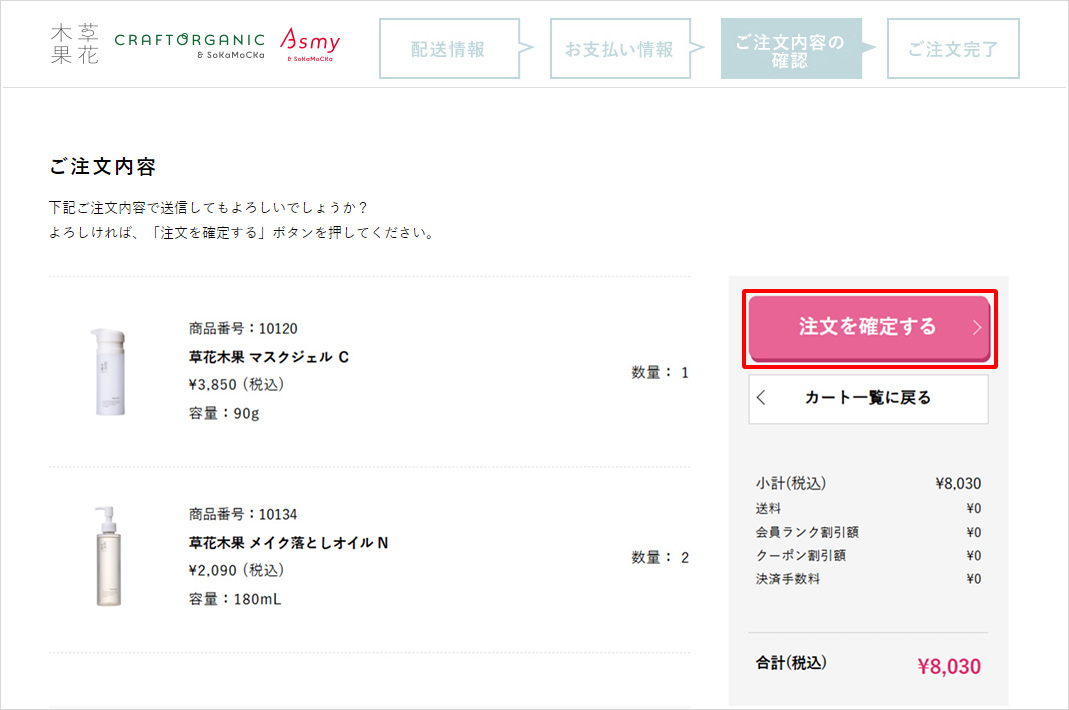Screen dimensions: 1069x710
Task: Click the 合計(税込) total amount ¥8,030
Action: click(x=949, y=666)
